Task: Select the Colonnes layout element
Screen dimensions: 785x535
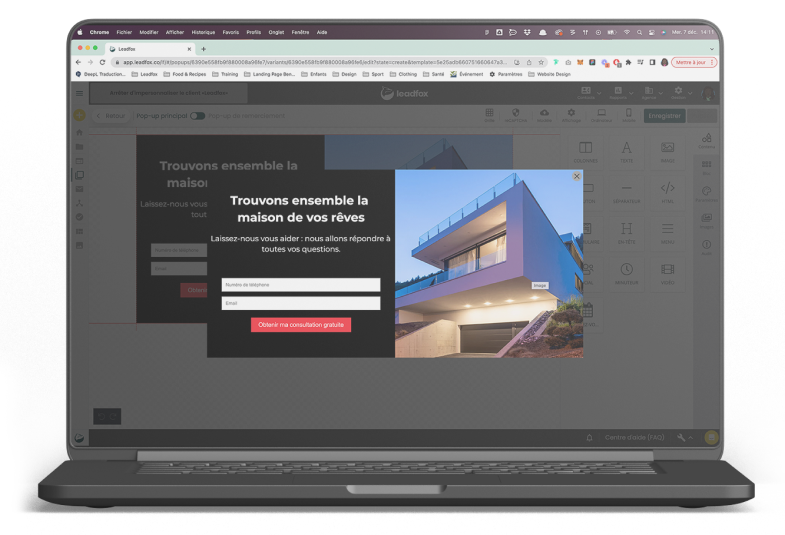Action: (585, 152)
